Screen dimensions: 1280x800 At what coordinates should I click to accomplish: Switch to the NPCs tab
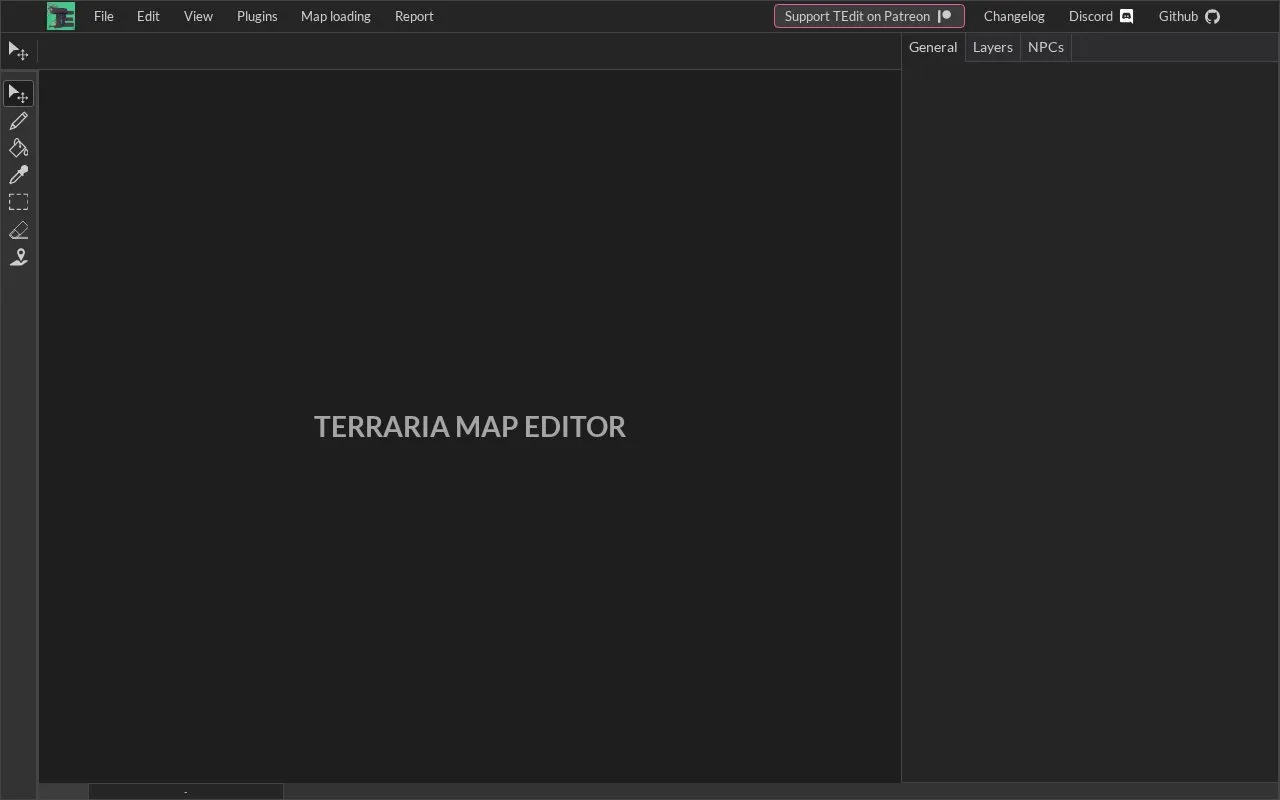pos(1046,47)
